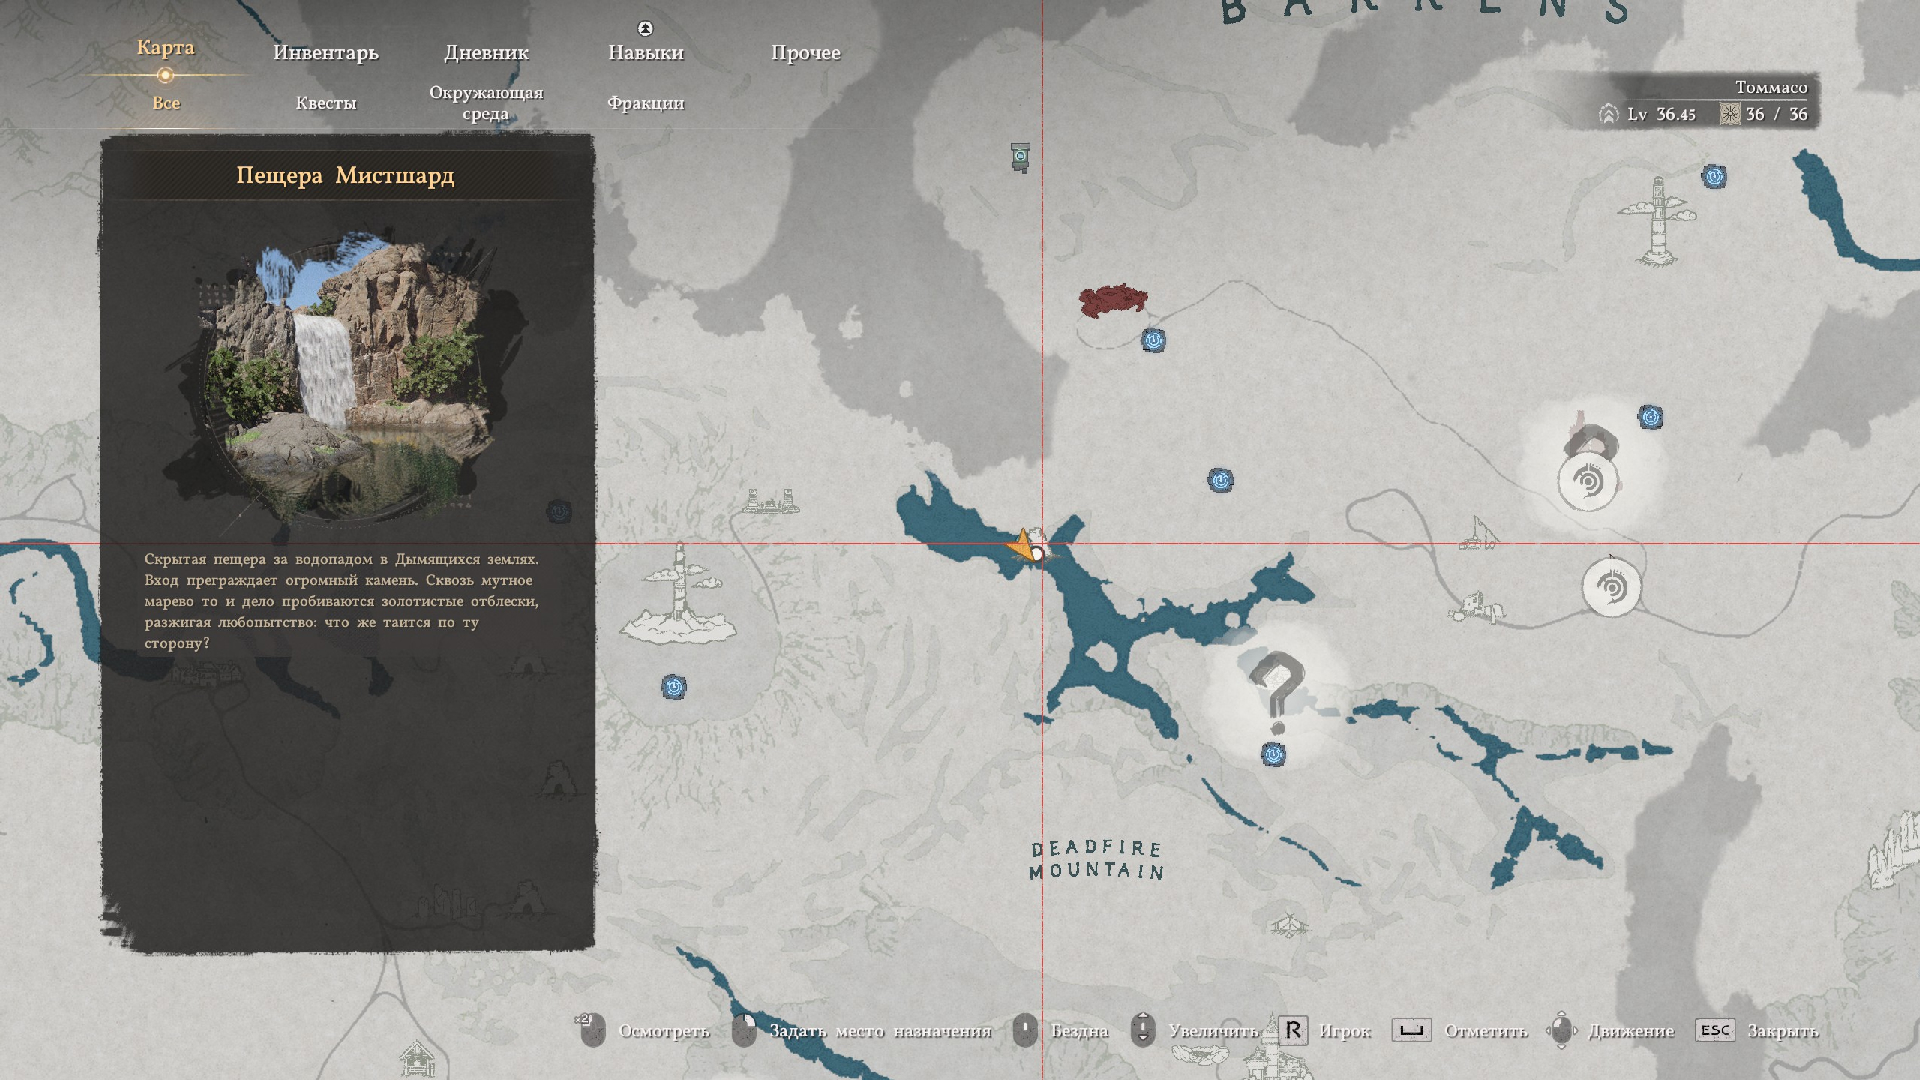Click the blue marker below red camp
This screenshot has width=1920, height=1080.
1153,340
